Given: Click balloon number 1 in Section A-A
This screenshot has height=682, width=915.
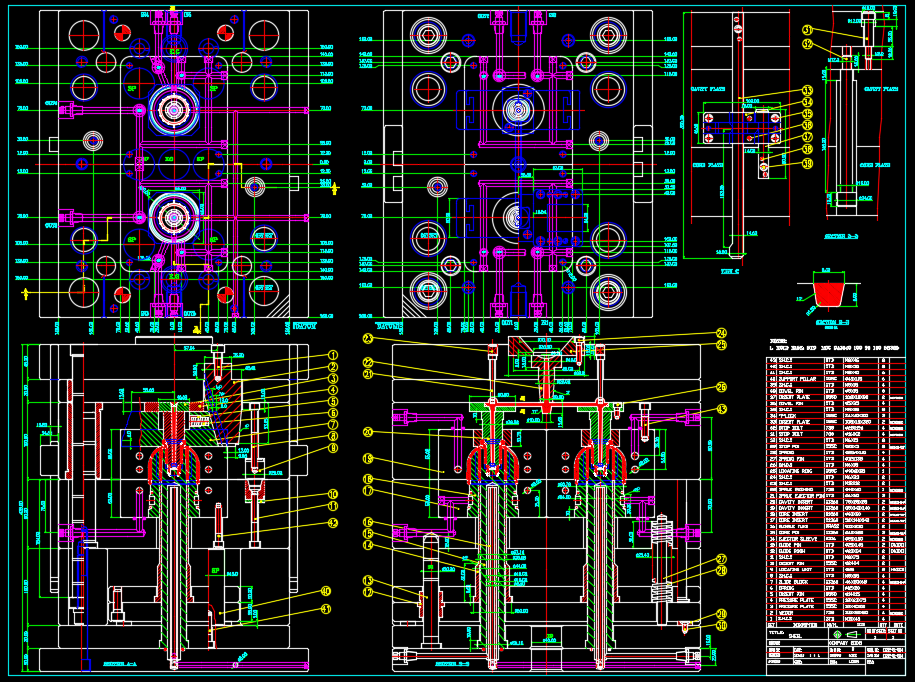Looking at the screenshot, I should coord(333,355).
